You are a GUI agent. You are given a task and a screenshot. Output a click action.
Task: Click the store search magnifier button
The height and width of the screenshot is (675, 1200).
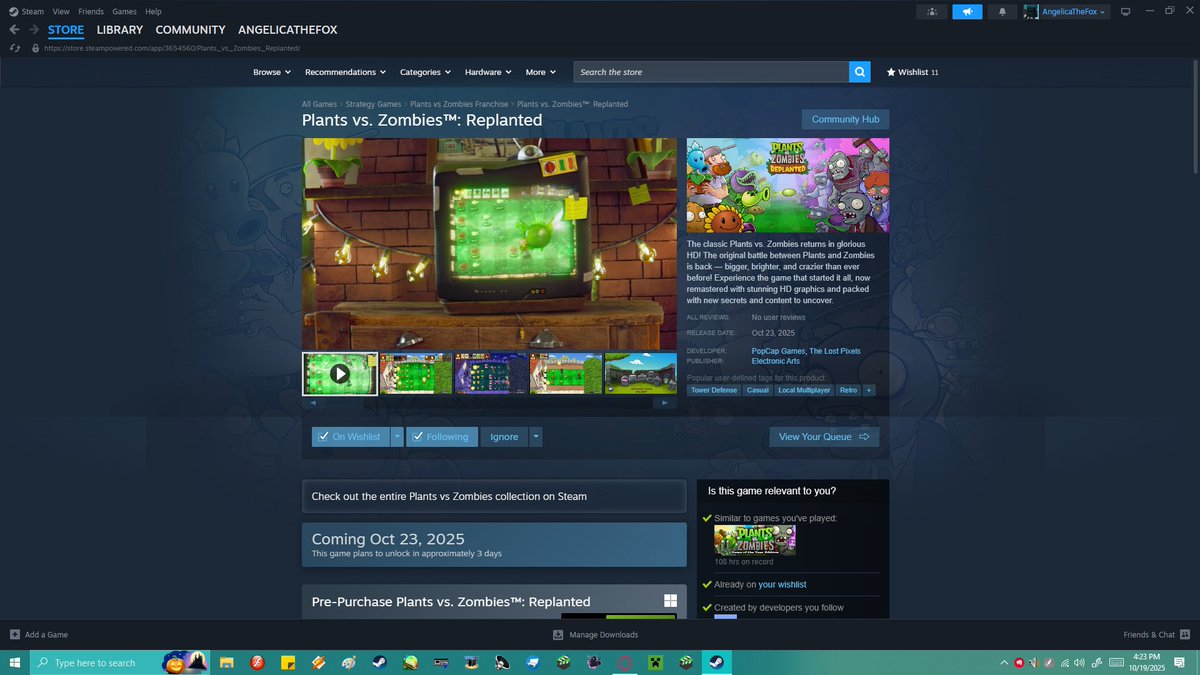(x=860, y=72)
